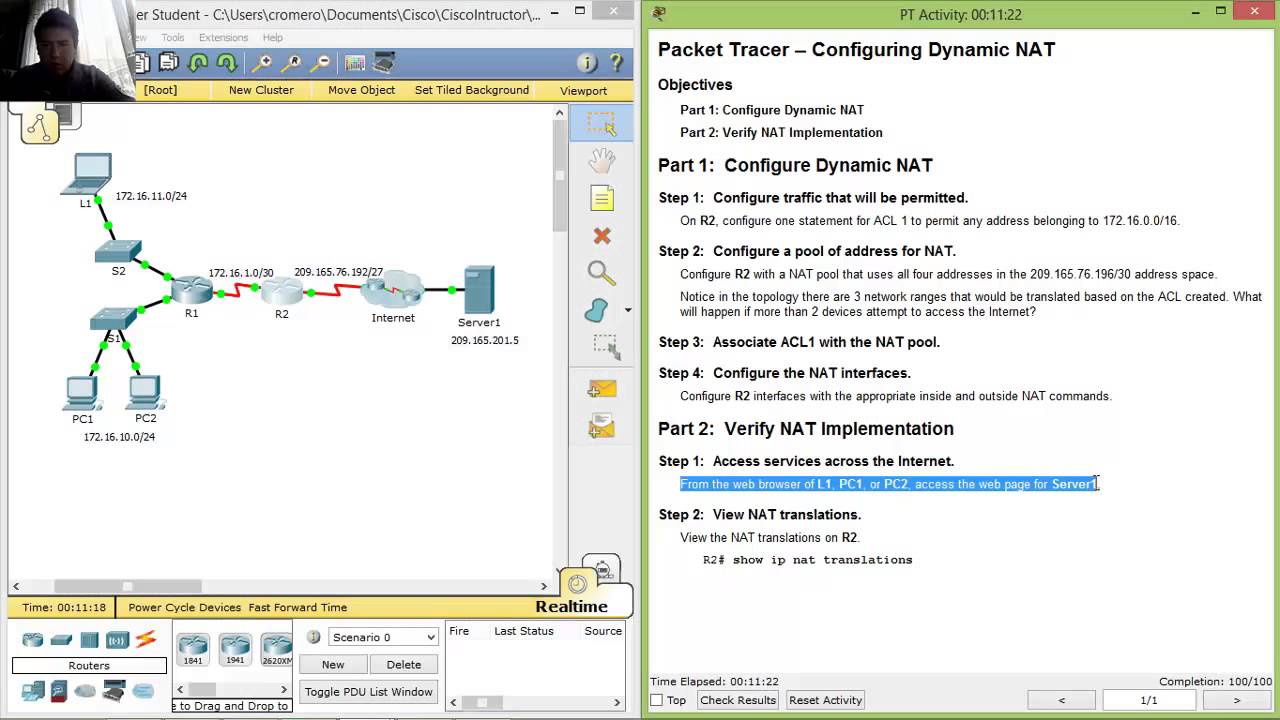Go to next instruction page arrow
The width and height of the screenshot is (1280, 720).
tap(1236, 700)
